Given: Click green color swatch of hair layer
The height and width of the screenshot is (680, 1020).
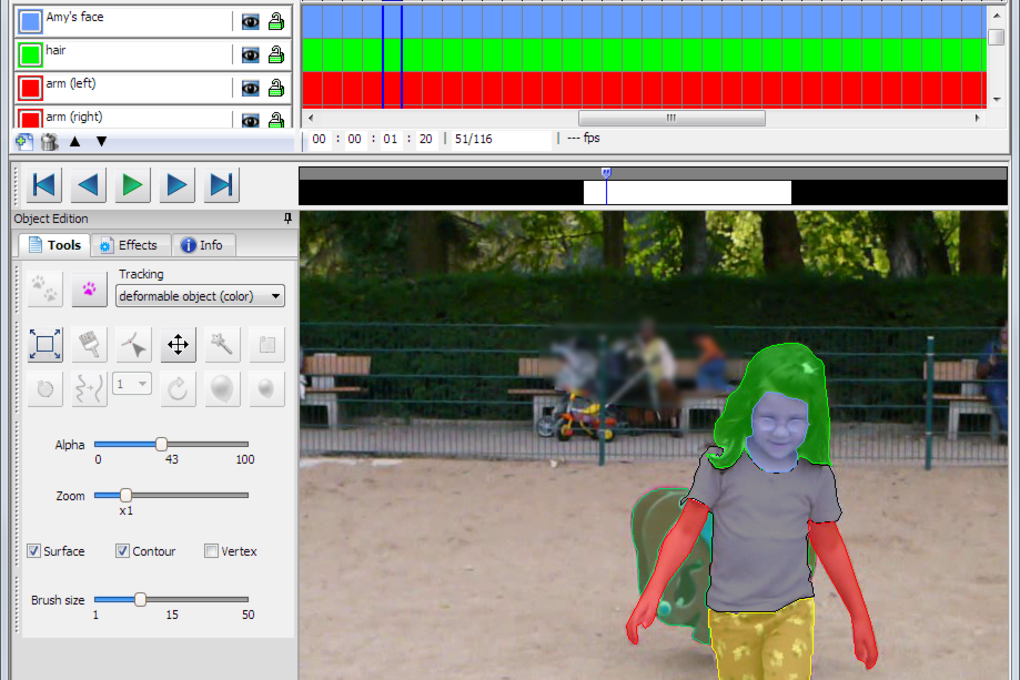Looking at the screenshot, I should coord(30,55).
